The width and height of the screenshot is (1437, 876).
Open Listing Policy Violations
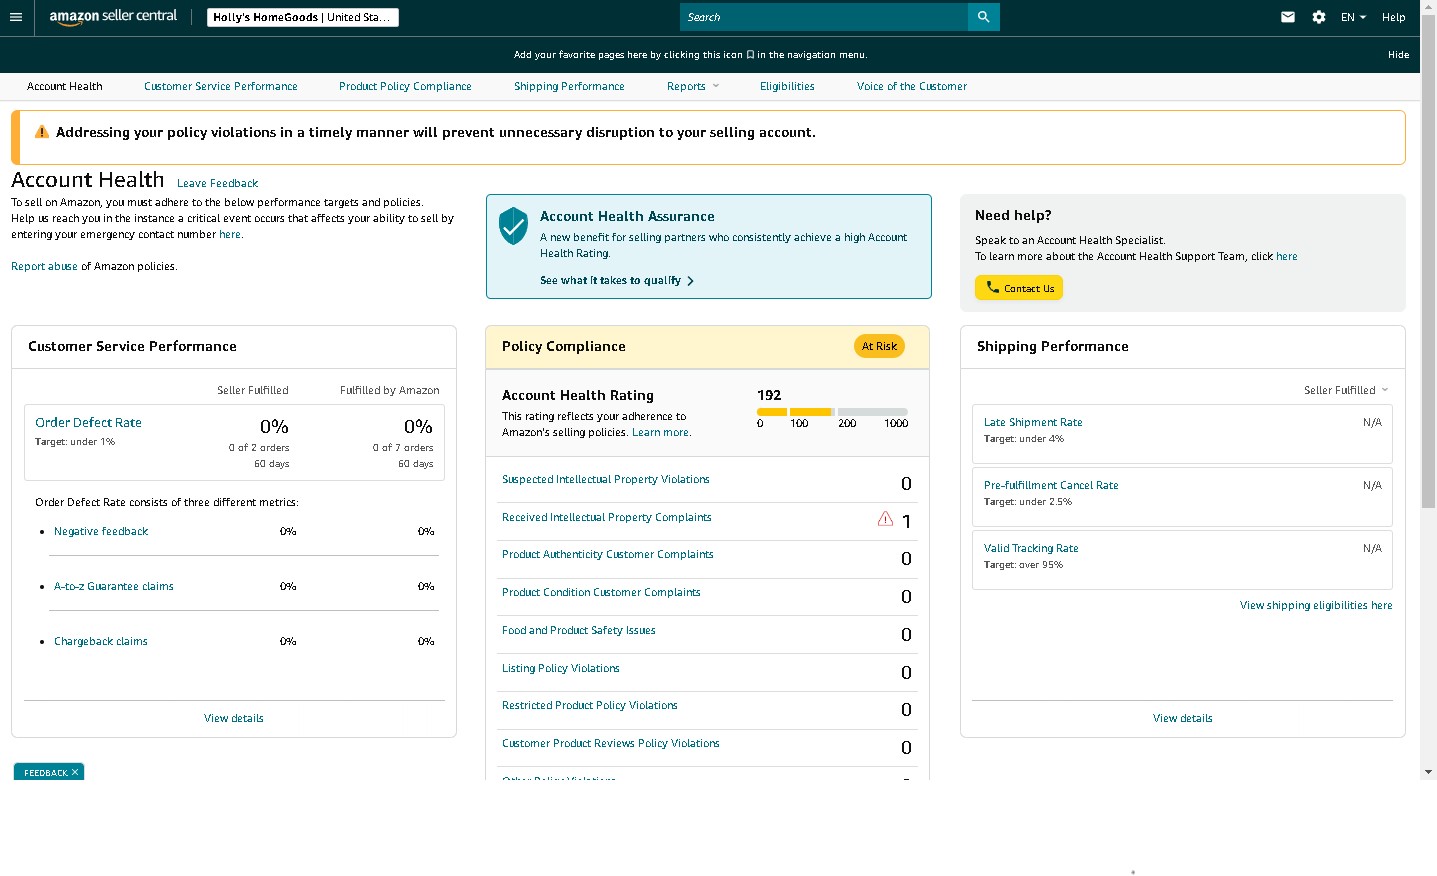[x=561, y=669]
